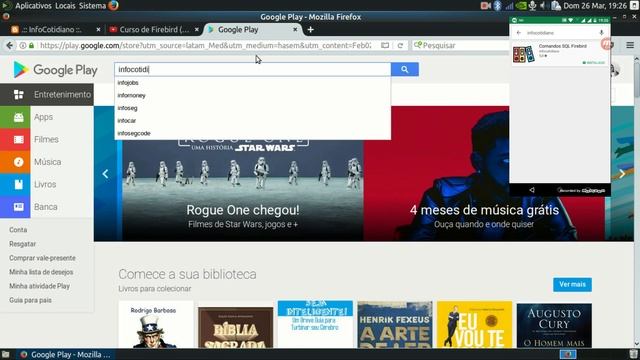Viewport: 640px width, 360px height.
Task: Go back with Firefox back arrow
Action: 9,45
